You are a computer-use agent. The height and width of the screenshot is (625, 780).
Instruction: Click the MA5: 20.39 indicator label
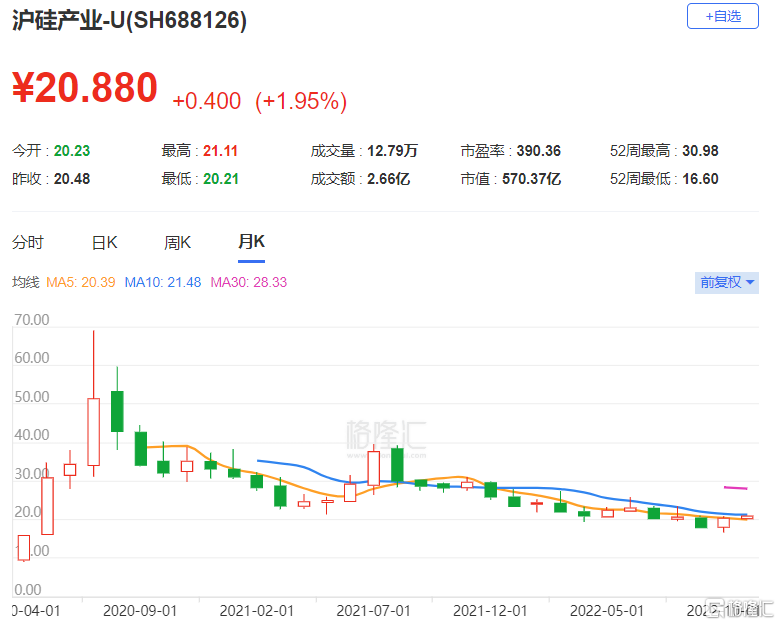[81, 283]
